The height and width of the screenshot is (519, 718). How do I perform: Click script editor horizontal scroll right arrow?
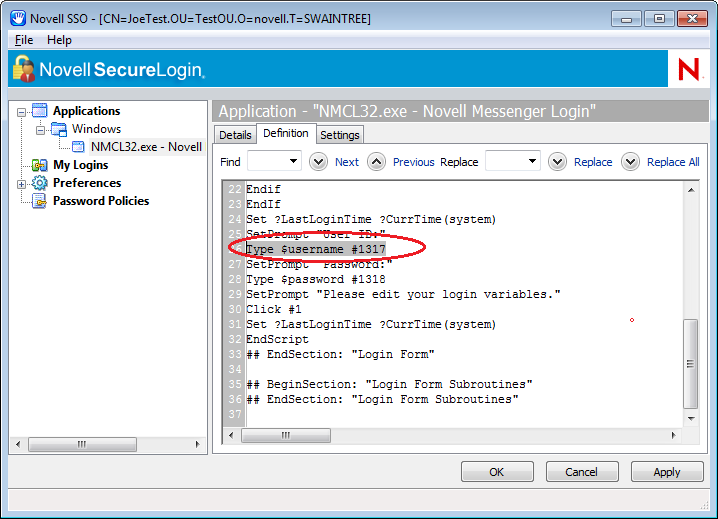click(x=673, y=435)
